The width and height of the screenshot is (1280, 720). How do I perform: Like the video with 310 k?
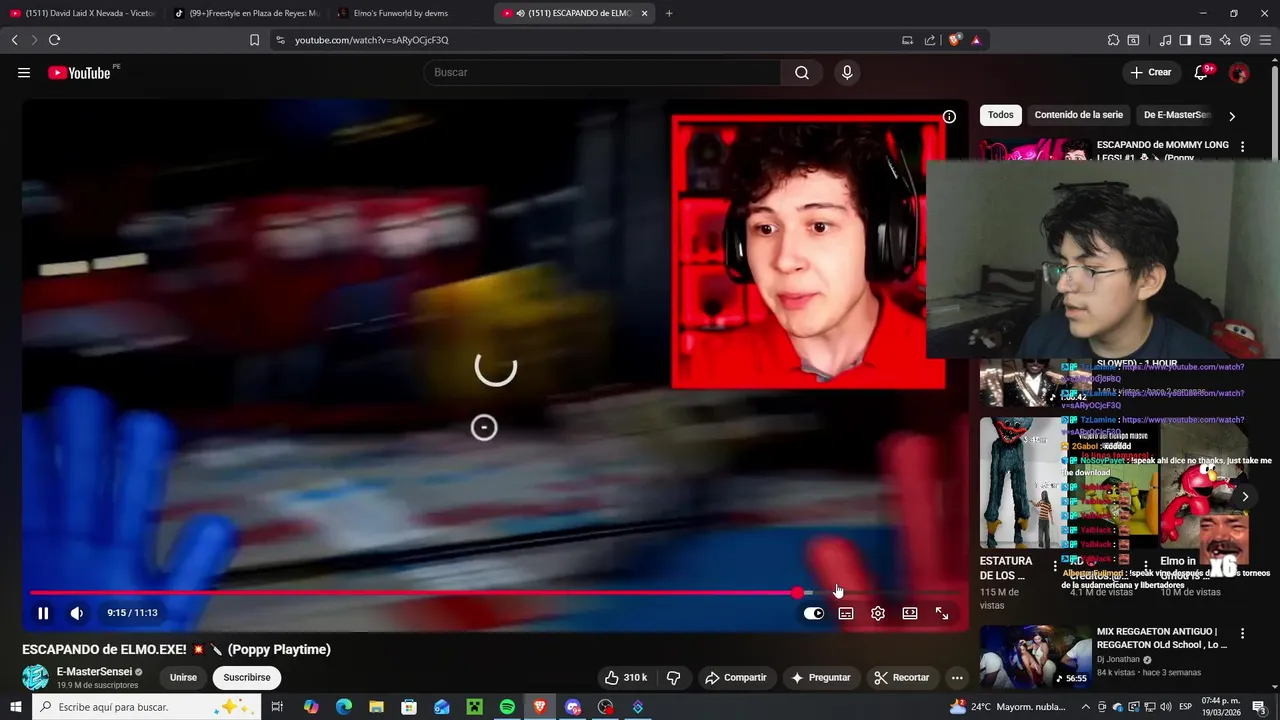point(626,677)
